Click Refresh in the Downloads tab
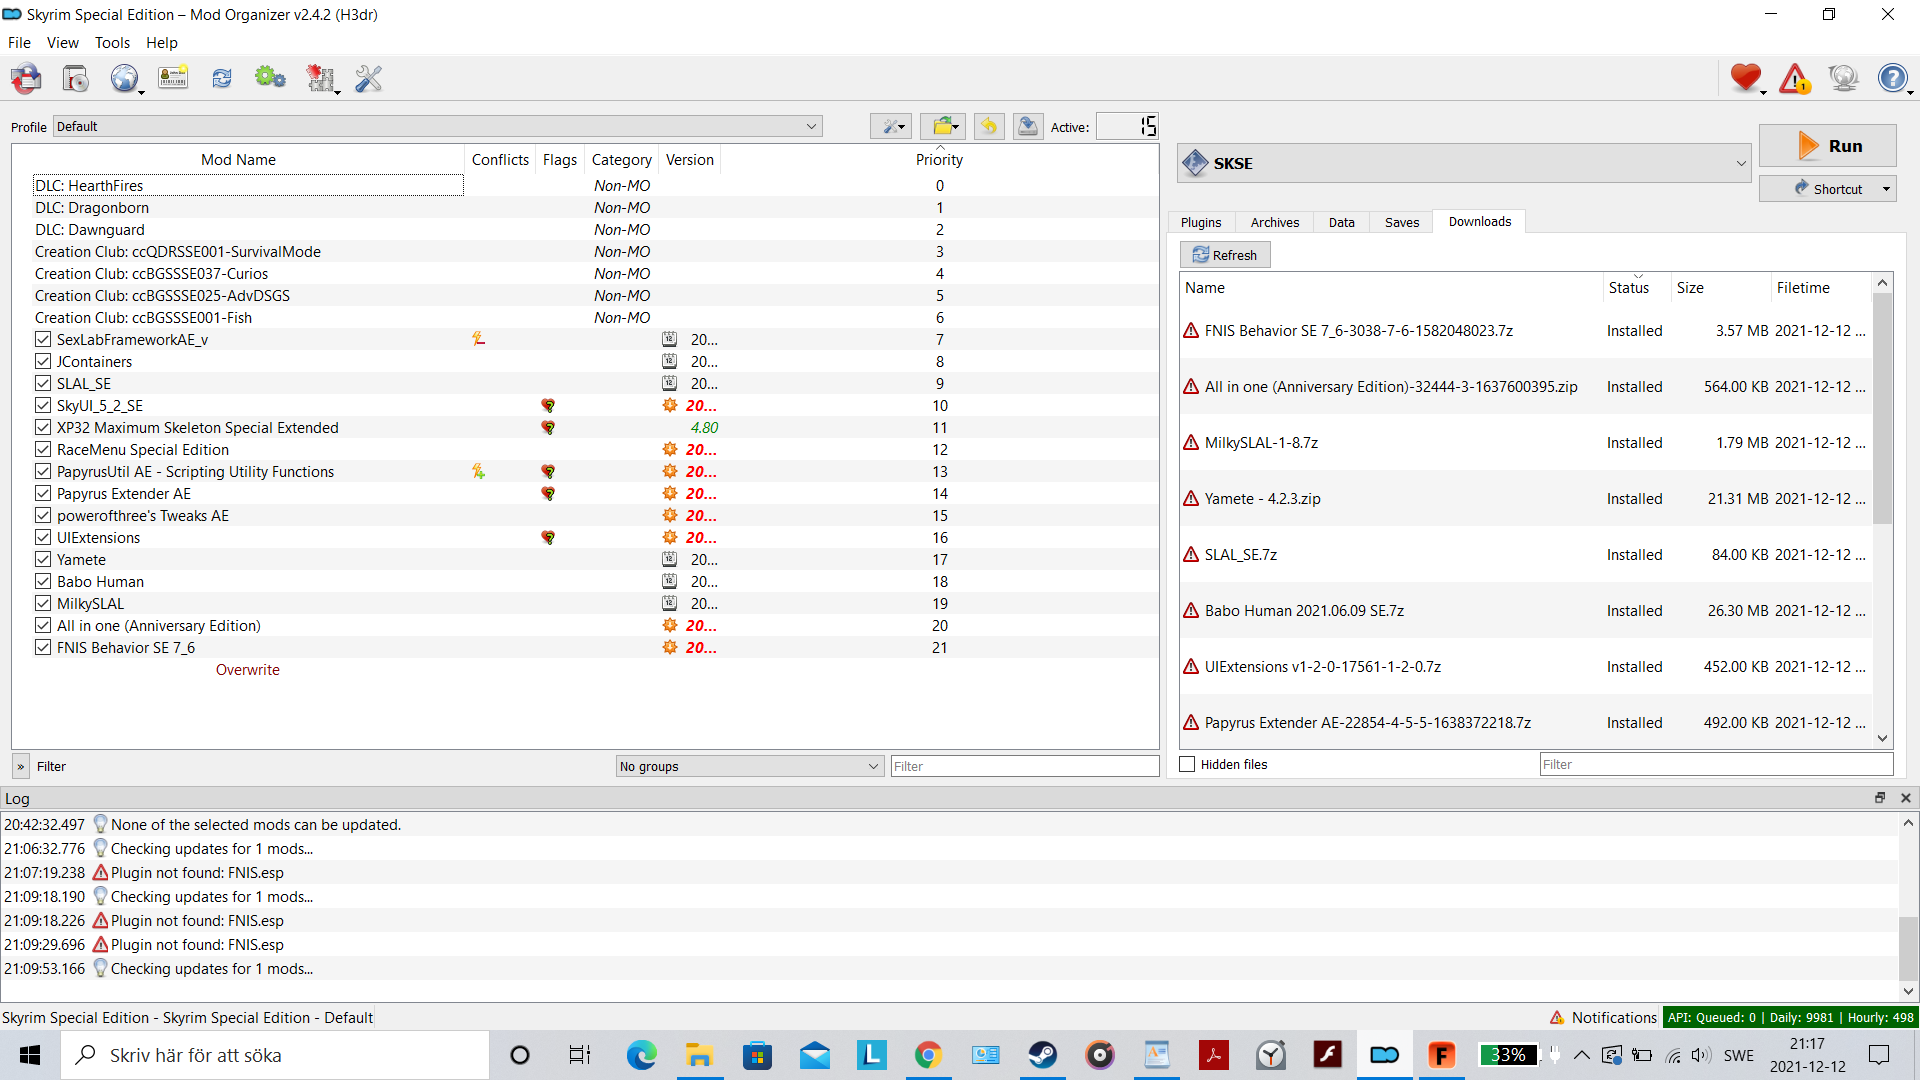 [x=1225, y=255]
